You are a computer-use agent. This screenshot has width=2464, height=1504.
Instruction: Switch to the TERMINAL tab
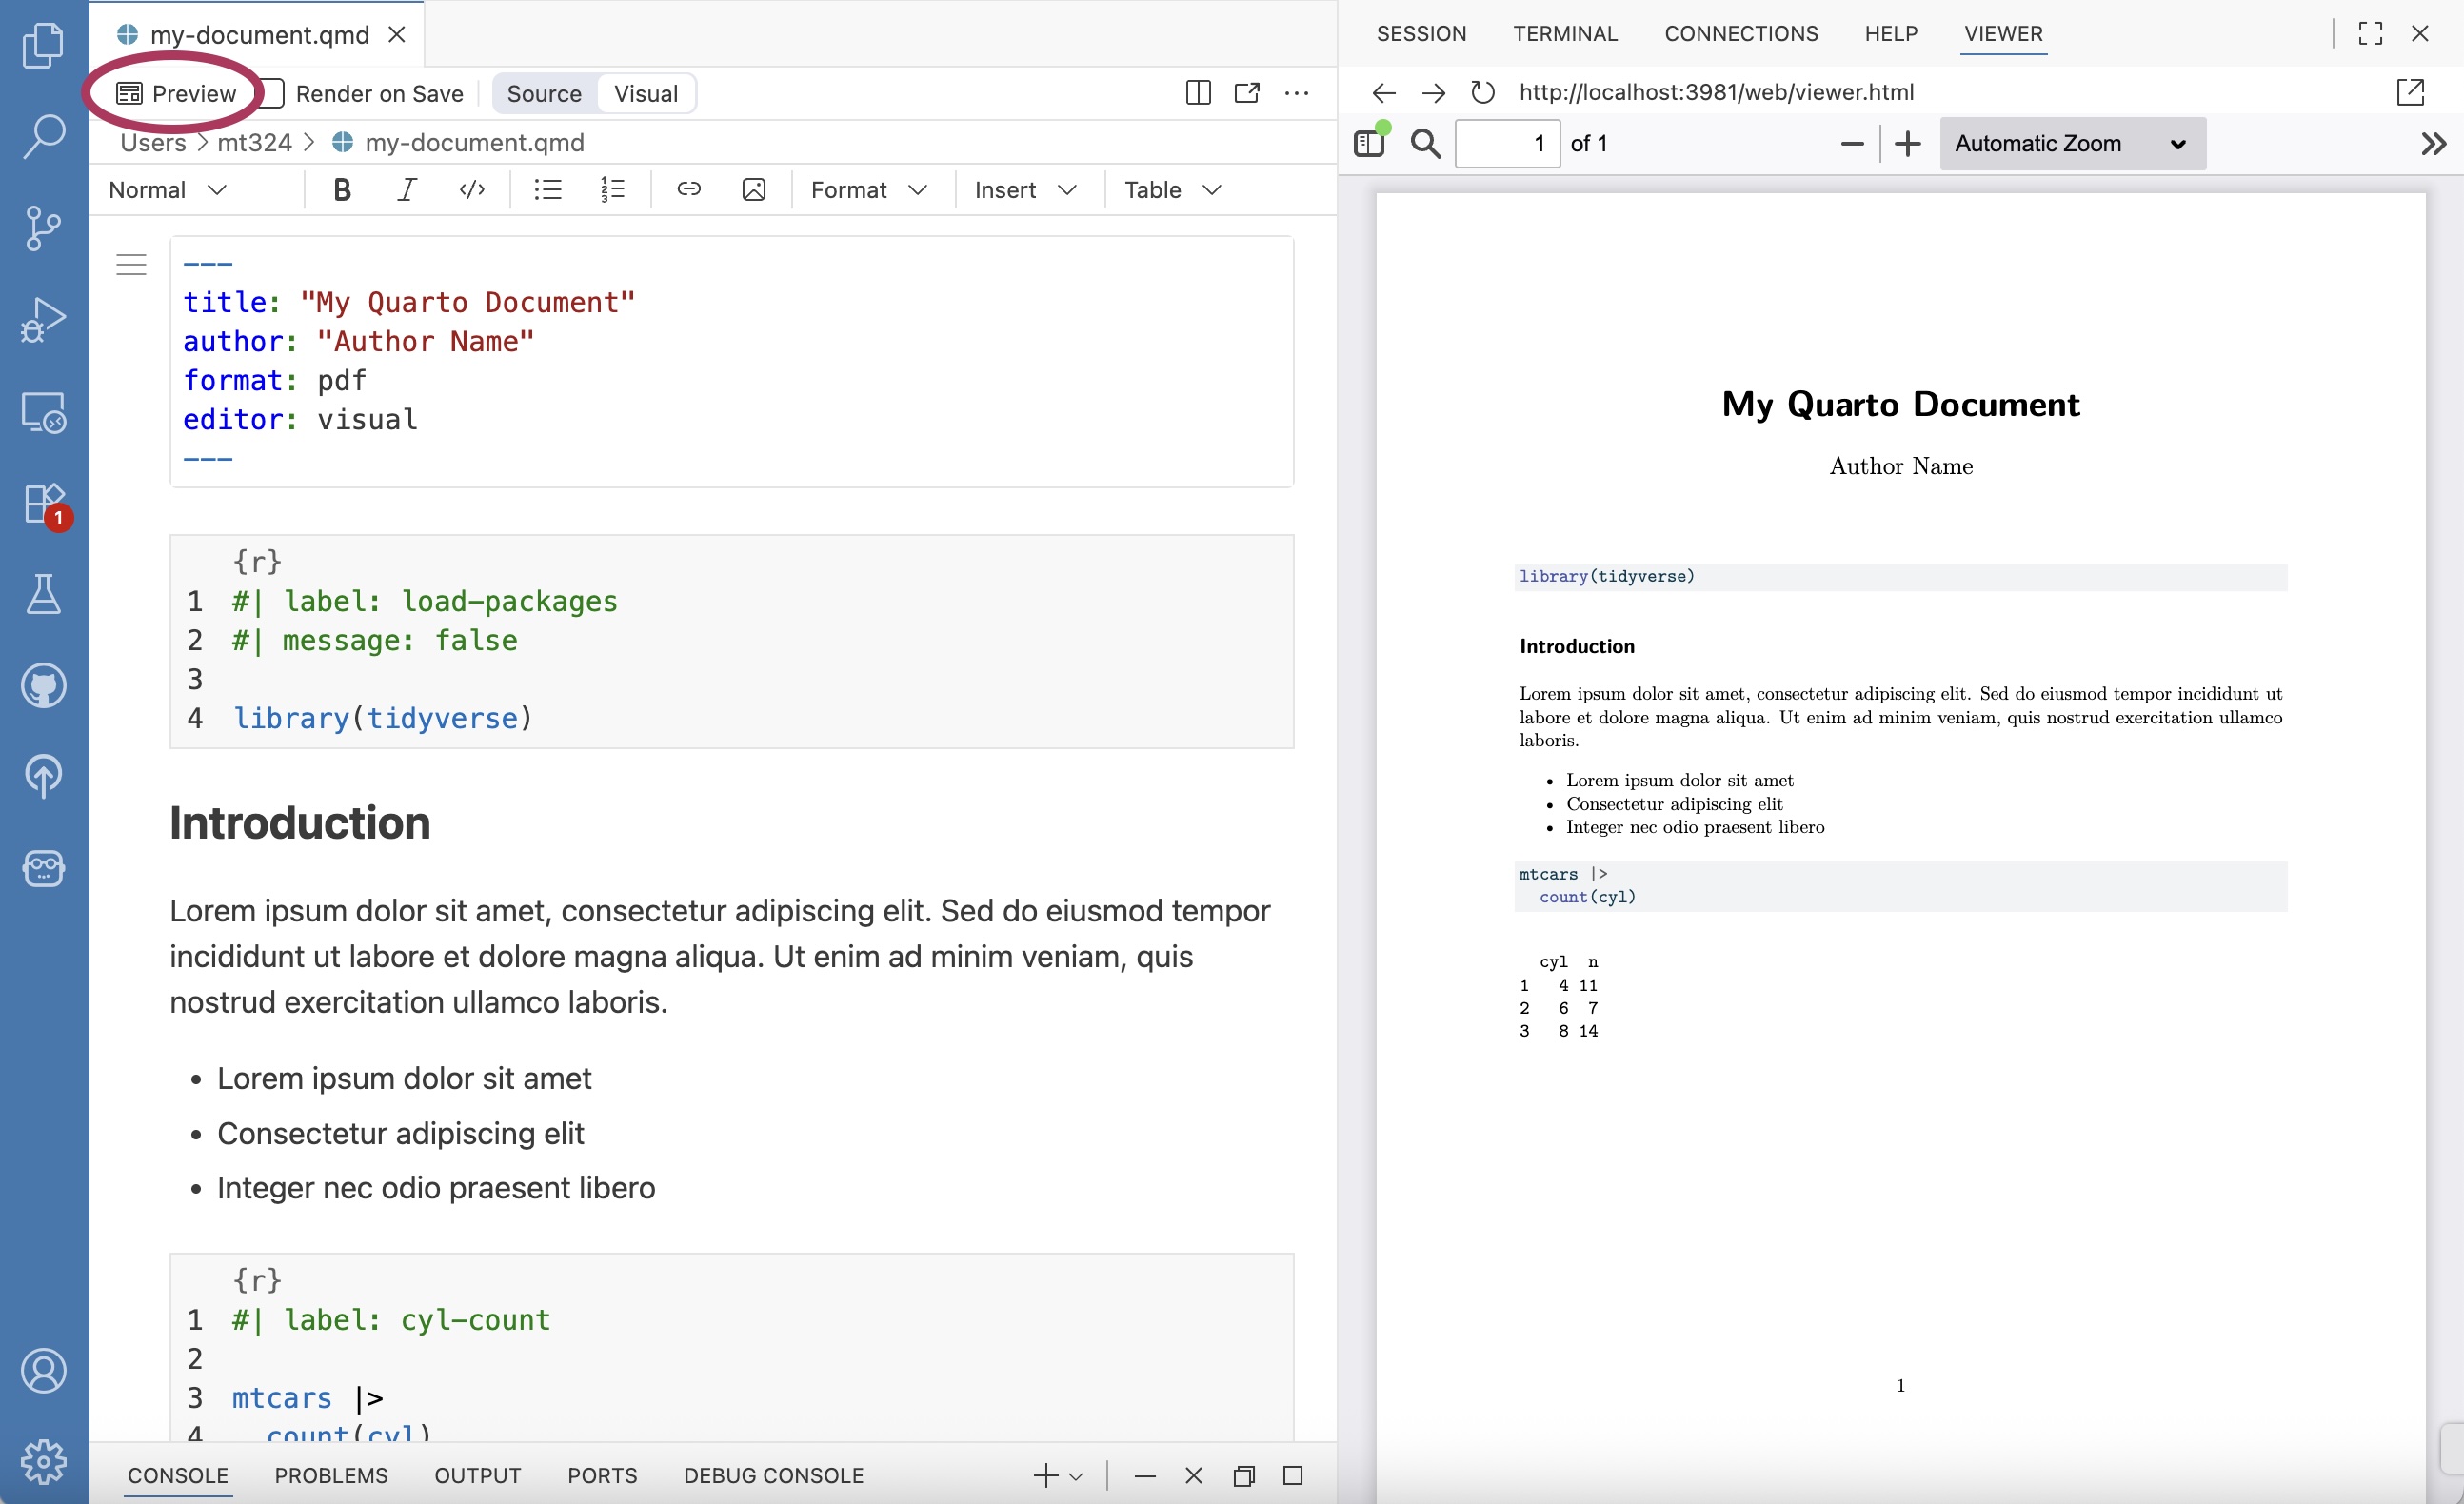(1564, 33)
